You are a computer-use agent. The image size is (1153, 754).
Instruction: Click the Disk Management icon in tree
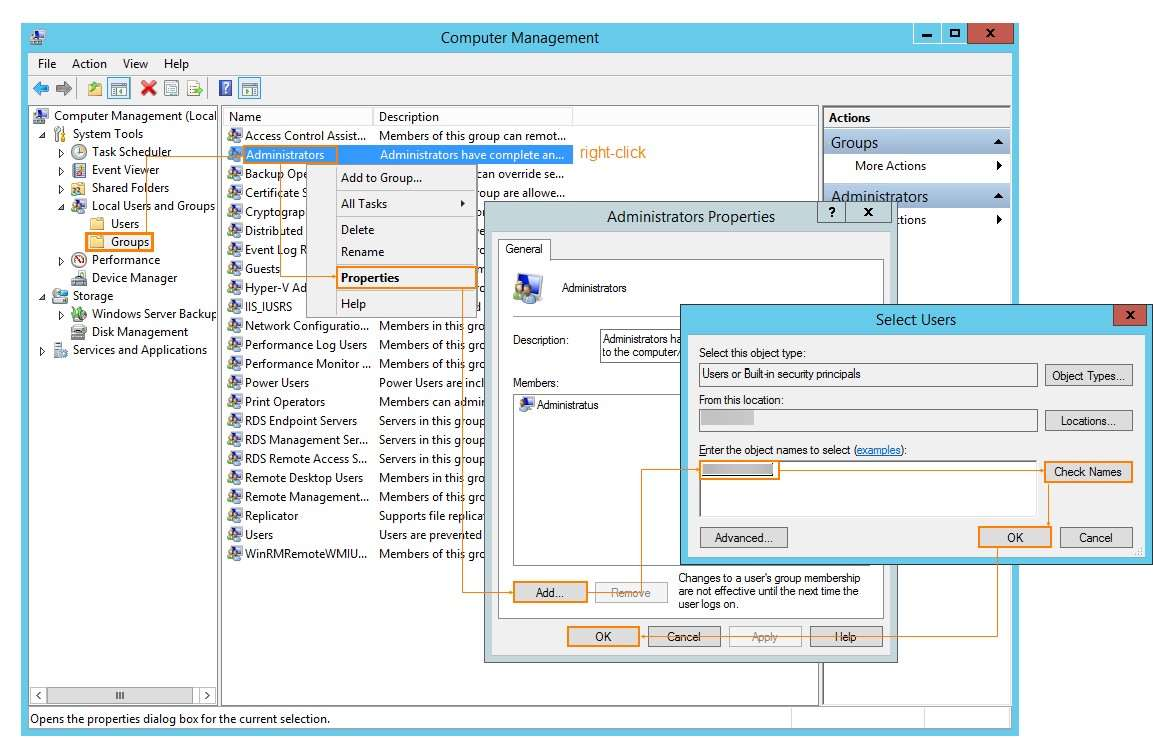tap(79, 332)
